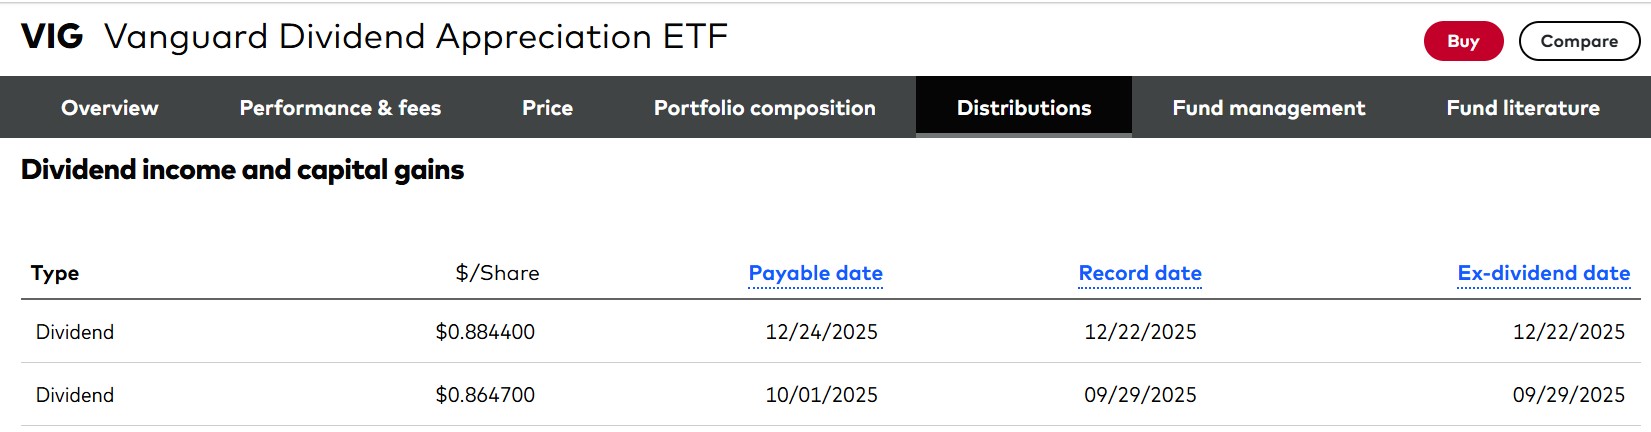This screenshot has height=432, width=1651.
Task: Open the Ex-dividend date definition link
Action: click(x=1544, y=273)
